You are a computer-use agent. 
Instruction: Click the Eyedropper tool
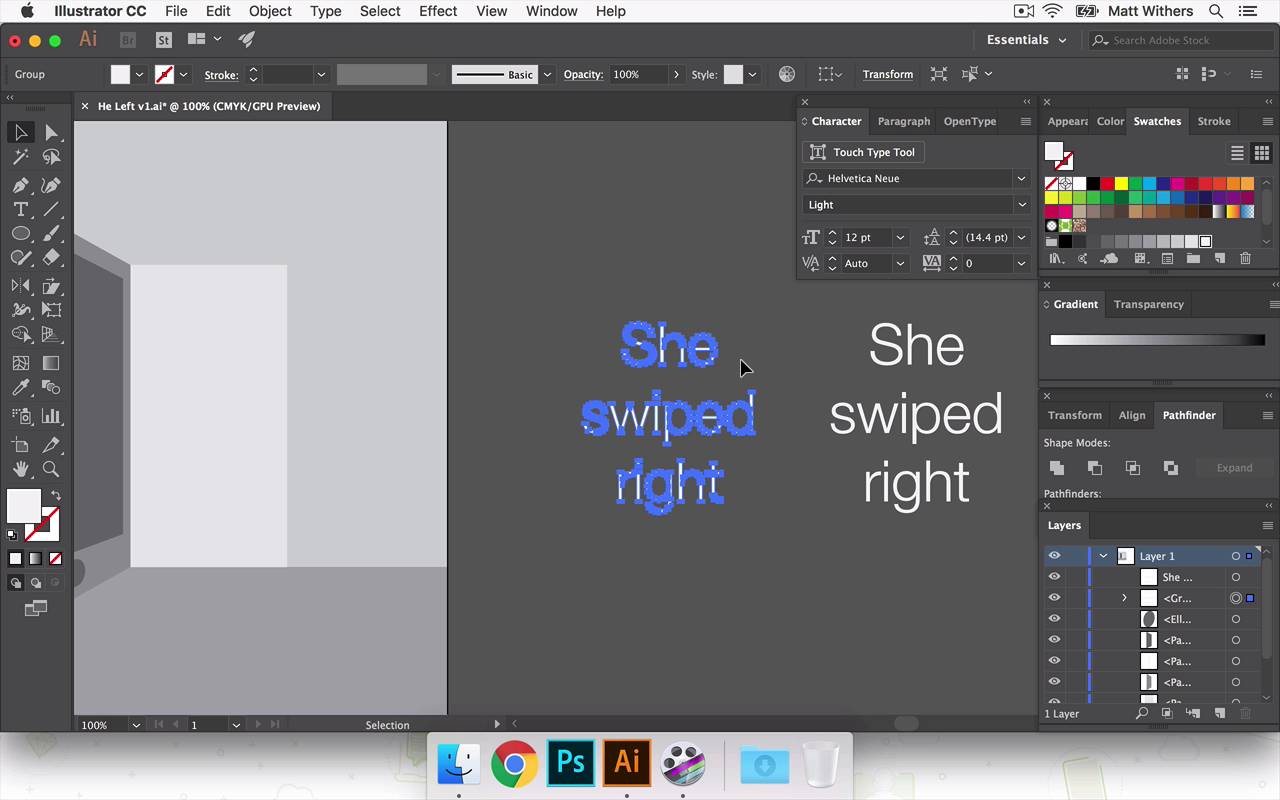[20, 388]
